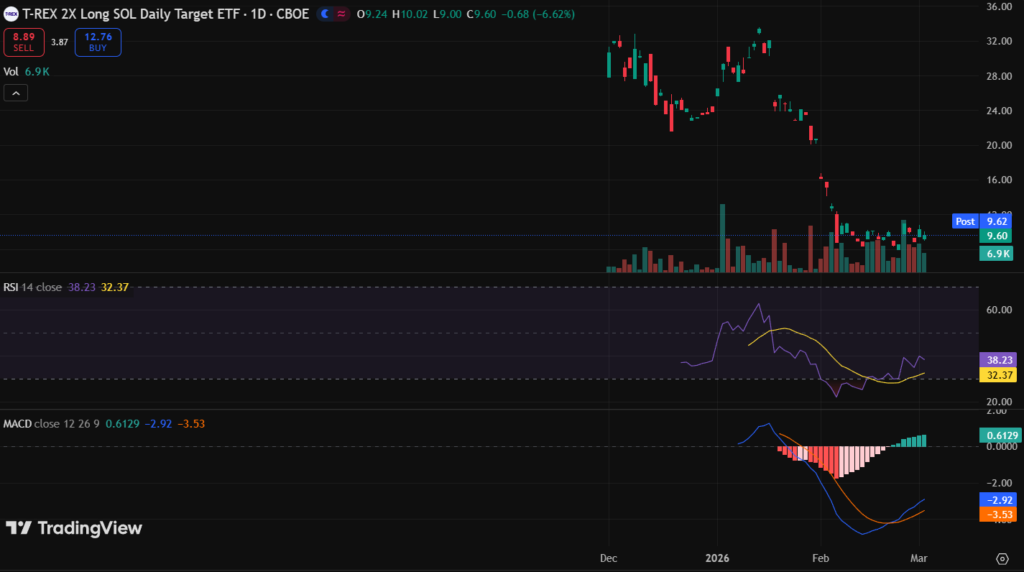Click the T-REX ticker logo icon
Screen dimensions: 1024x572
pyautogui.click(x=11, y=15)
